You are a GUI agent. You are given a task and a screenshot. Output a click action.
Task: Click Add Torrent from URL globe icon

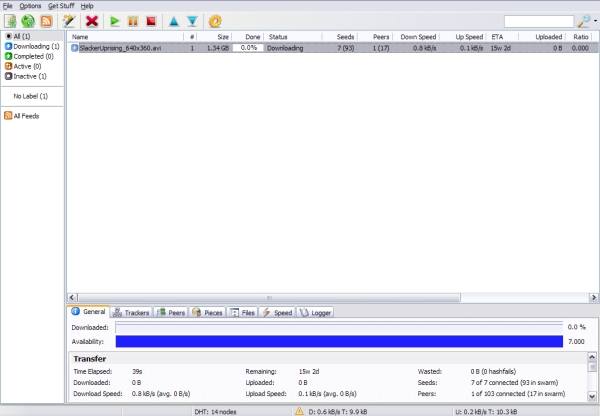point(28,21)
